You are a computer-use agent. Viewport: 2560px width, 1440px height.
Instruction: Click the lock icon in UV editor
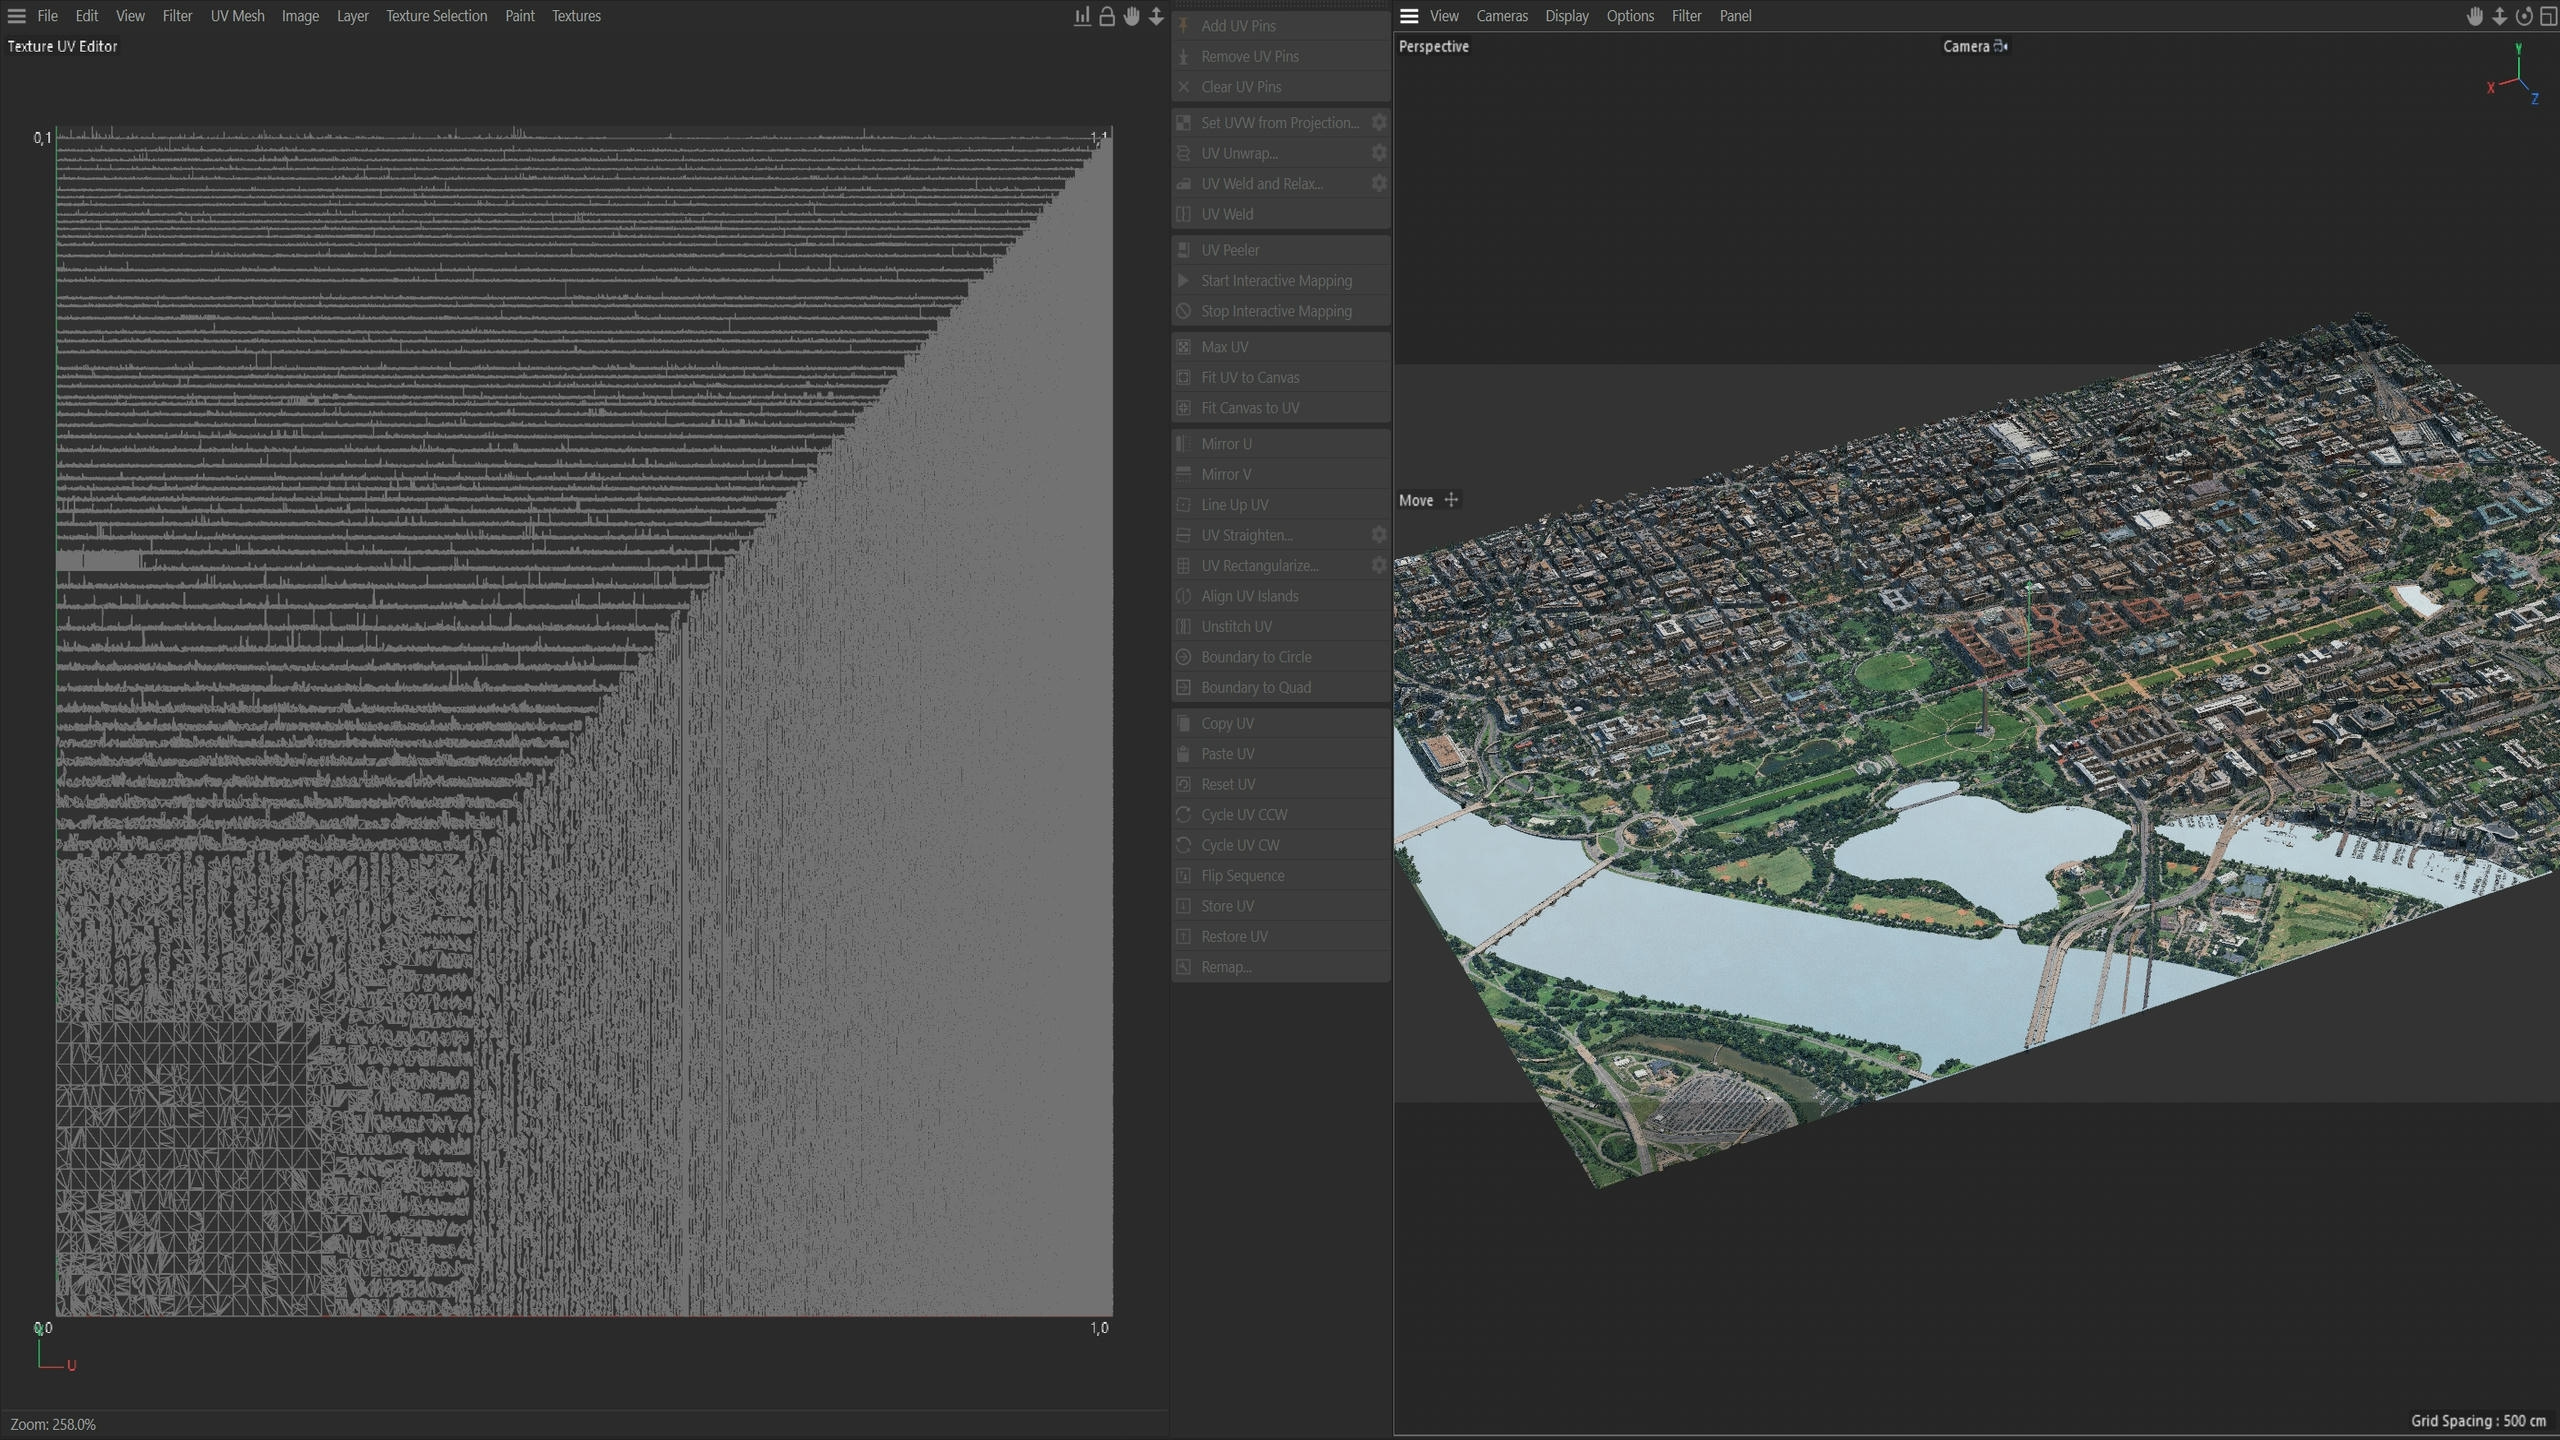tap(1107, 16)
